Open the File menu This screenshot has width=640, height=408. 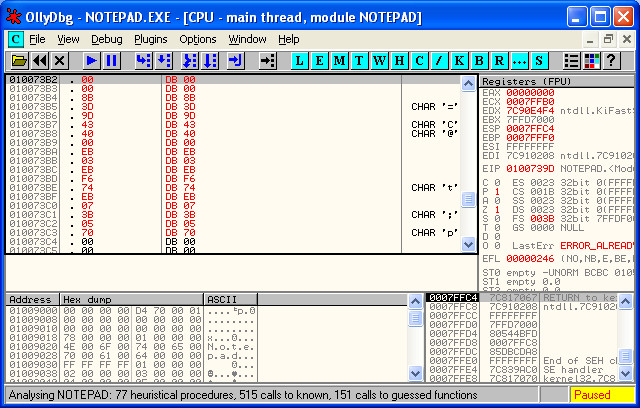coord(37,40)
